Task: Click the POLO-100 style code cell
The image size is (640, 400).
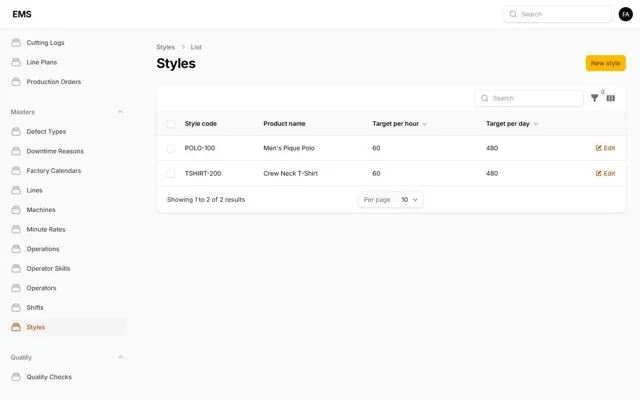Action: [x=200, y=148]
